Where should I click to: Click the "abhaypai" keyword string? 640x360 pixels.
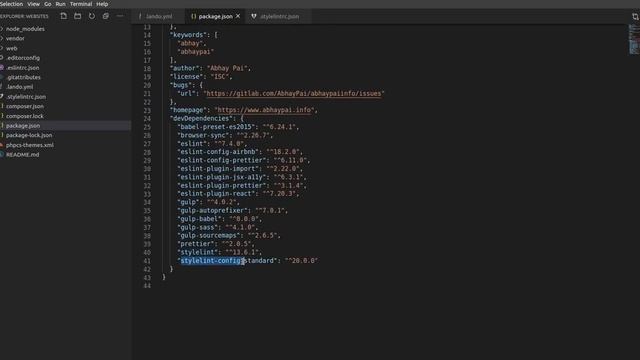pyautogui.click(x=196, y=52)
